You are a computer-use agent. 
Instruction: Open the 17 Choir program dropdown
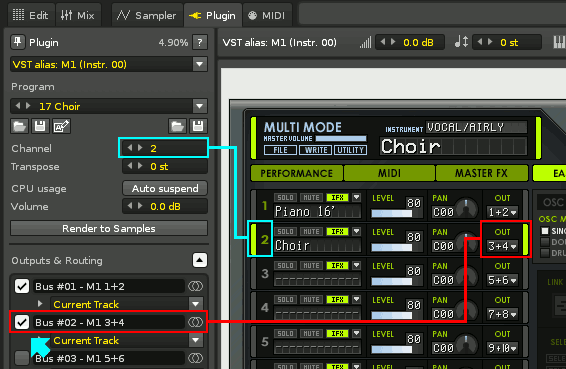[x=199, y=106]
